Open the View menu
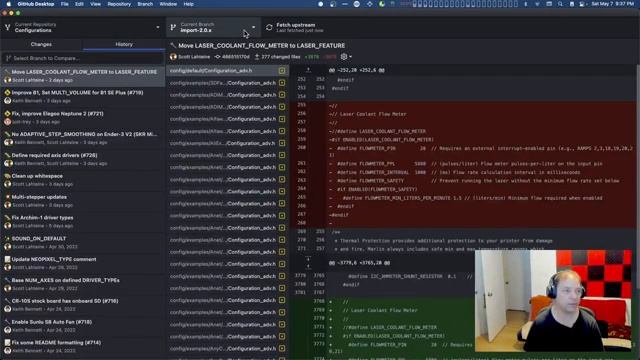Image resolution: width=640 pixels, height=360 pixels. tap(96, 4)
